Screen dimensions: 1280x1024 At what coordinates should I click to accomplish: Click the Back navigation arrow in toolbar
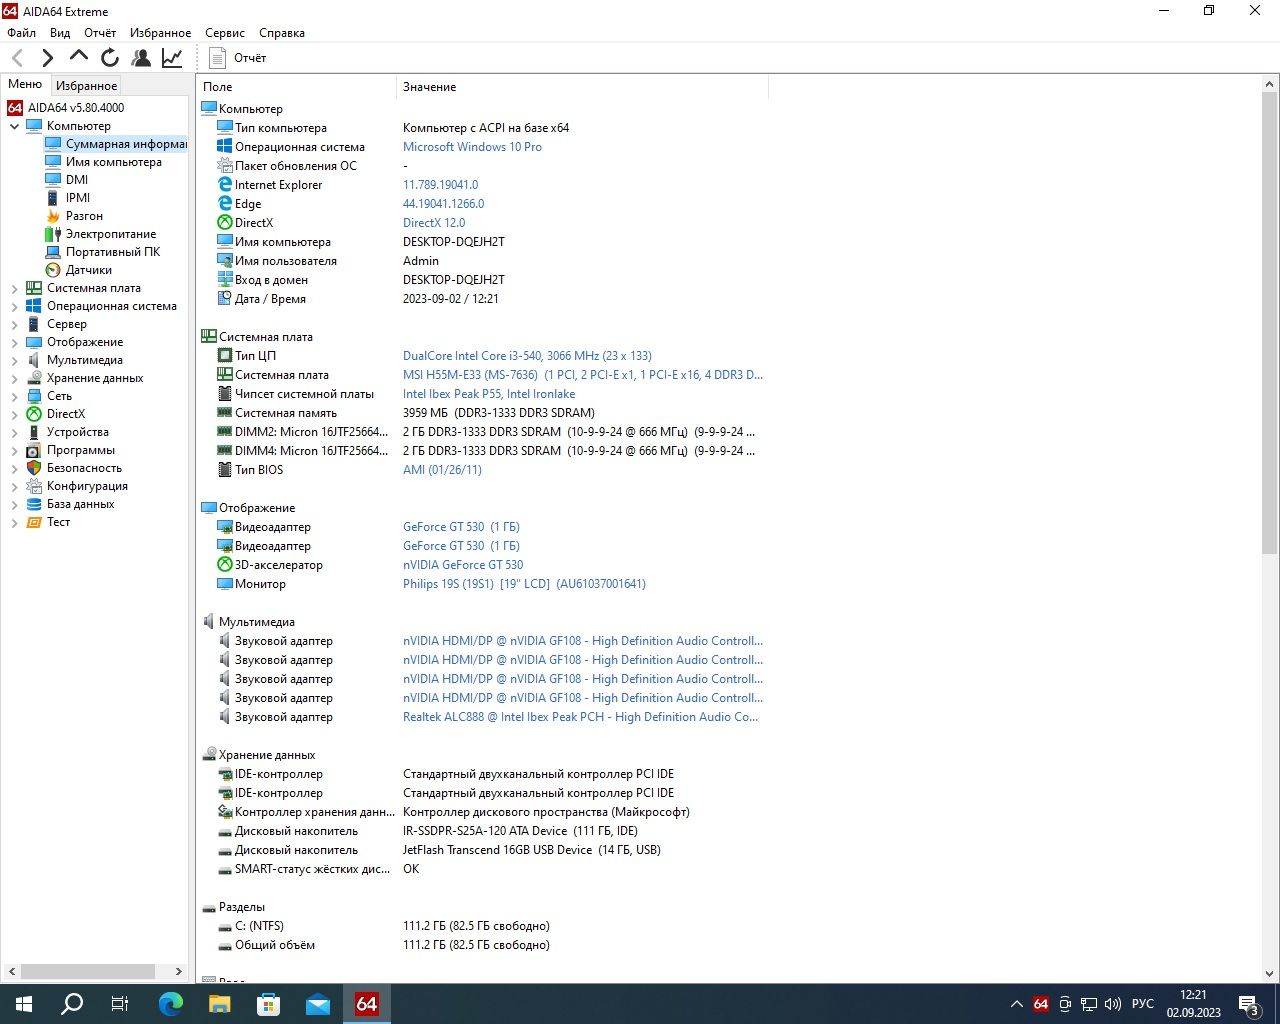coord(18,58)
